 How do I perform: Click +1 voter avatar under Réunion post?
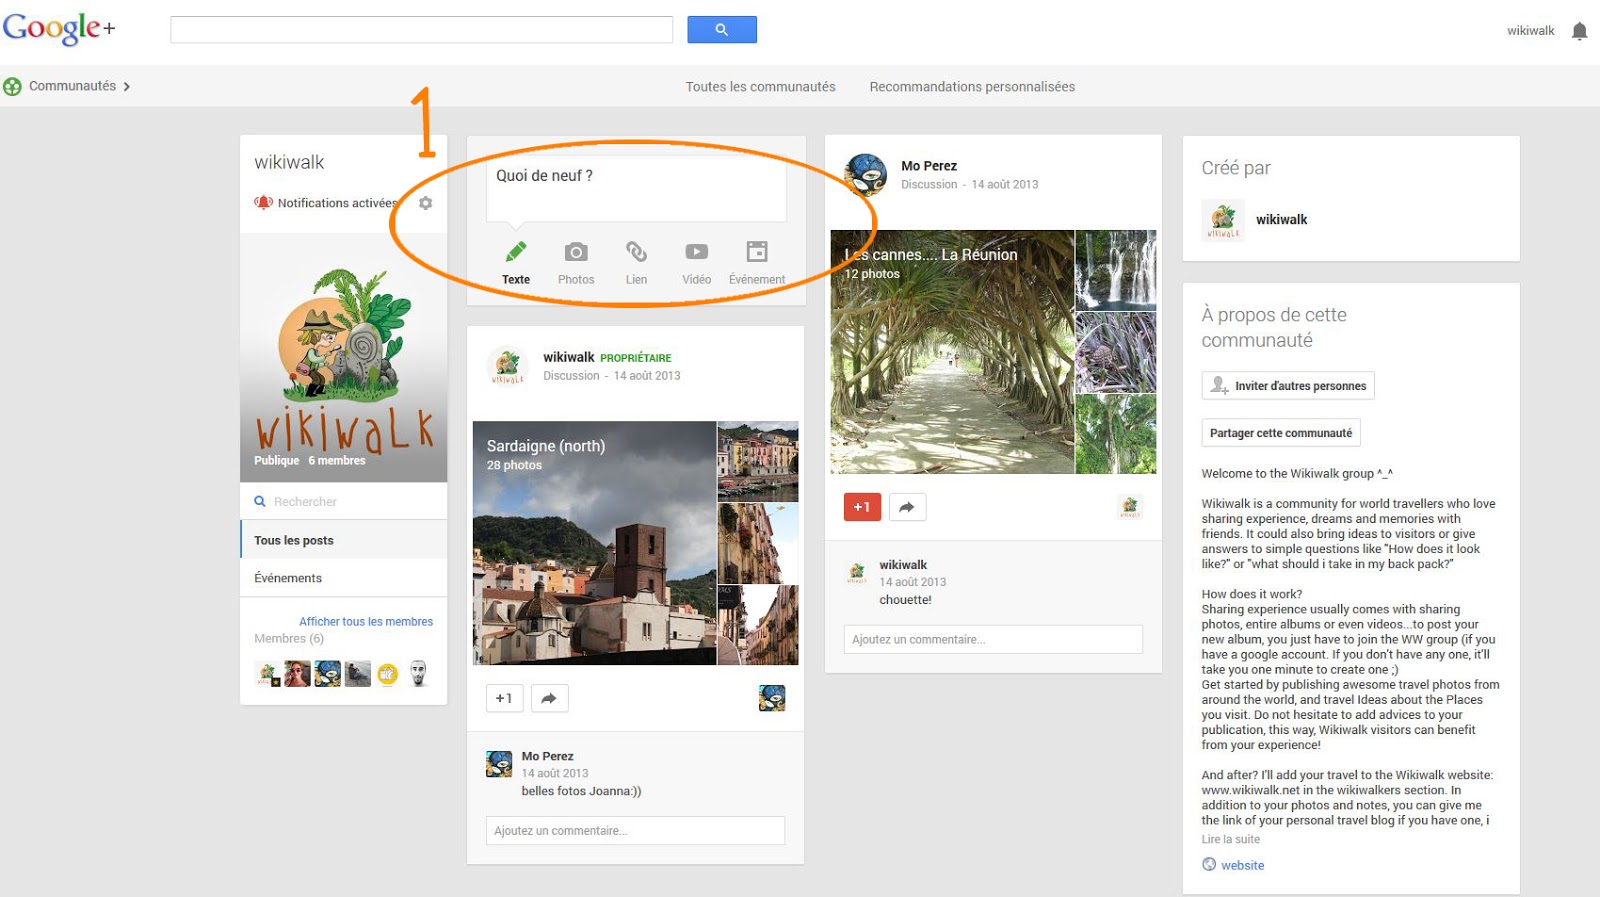tap(1130, 507)
